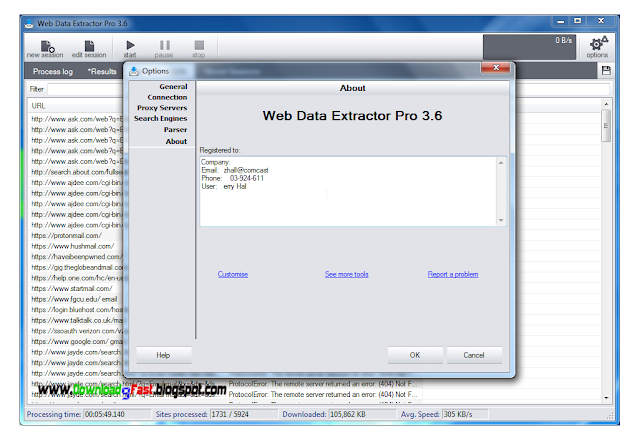
Task: Select the https://www.talktalk.co.uk row
Action: coord(76,320)
